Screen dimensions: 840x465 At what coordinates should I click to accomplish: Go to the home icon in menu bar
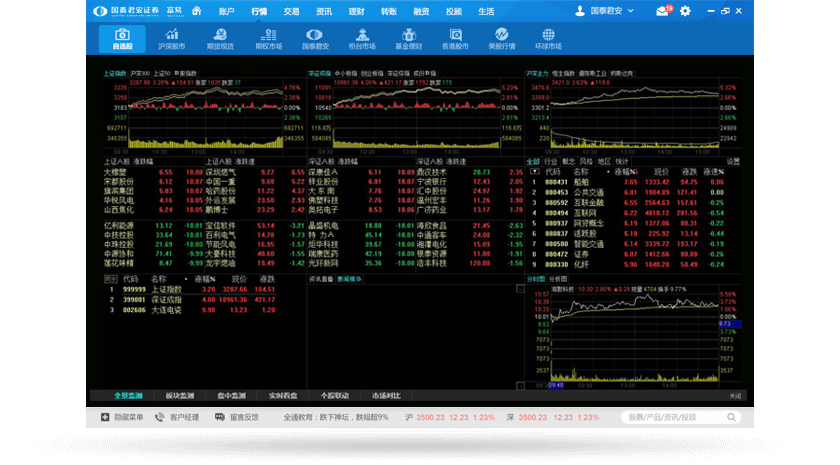196,11
